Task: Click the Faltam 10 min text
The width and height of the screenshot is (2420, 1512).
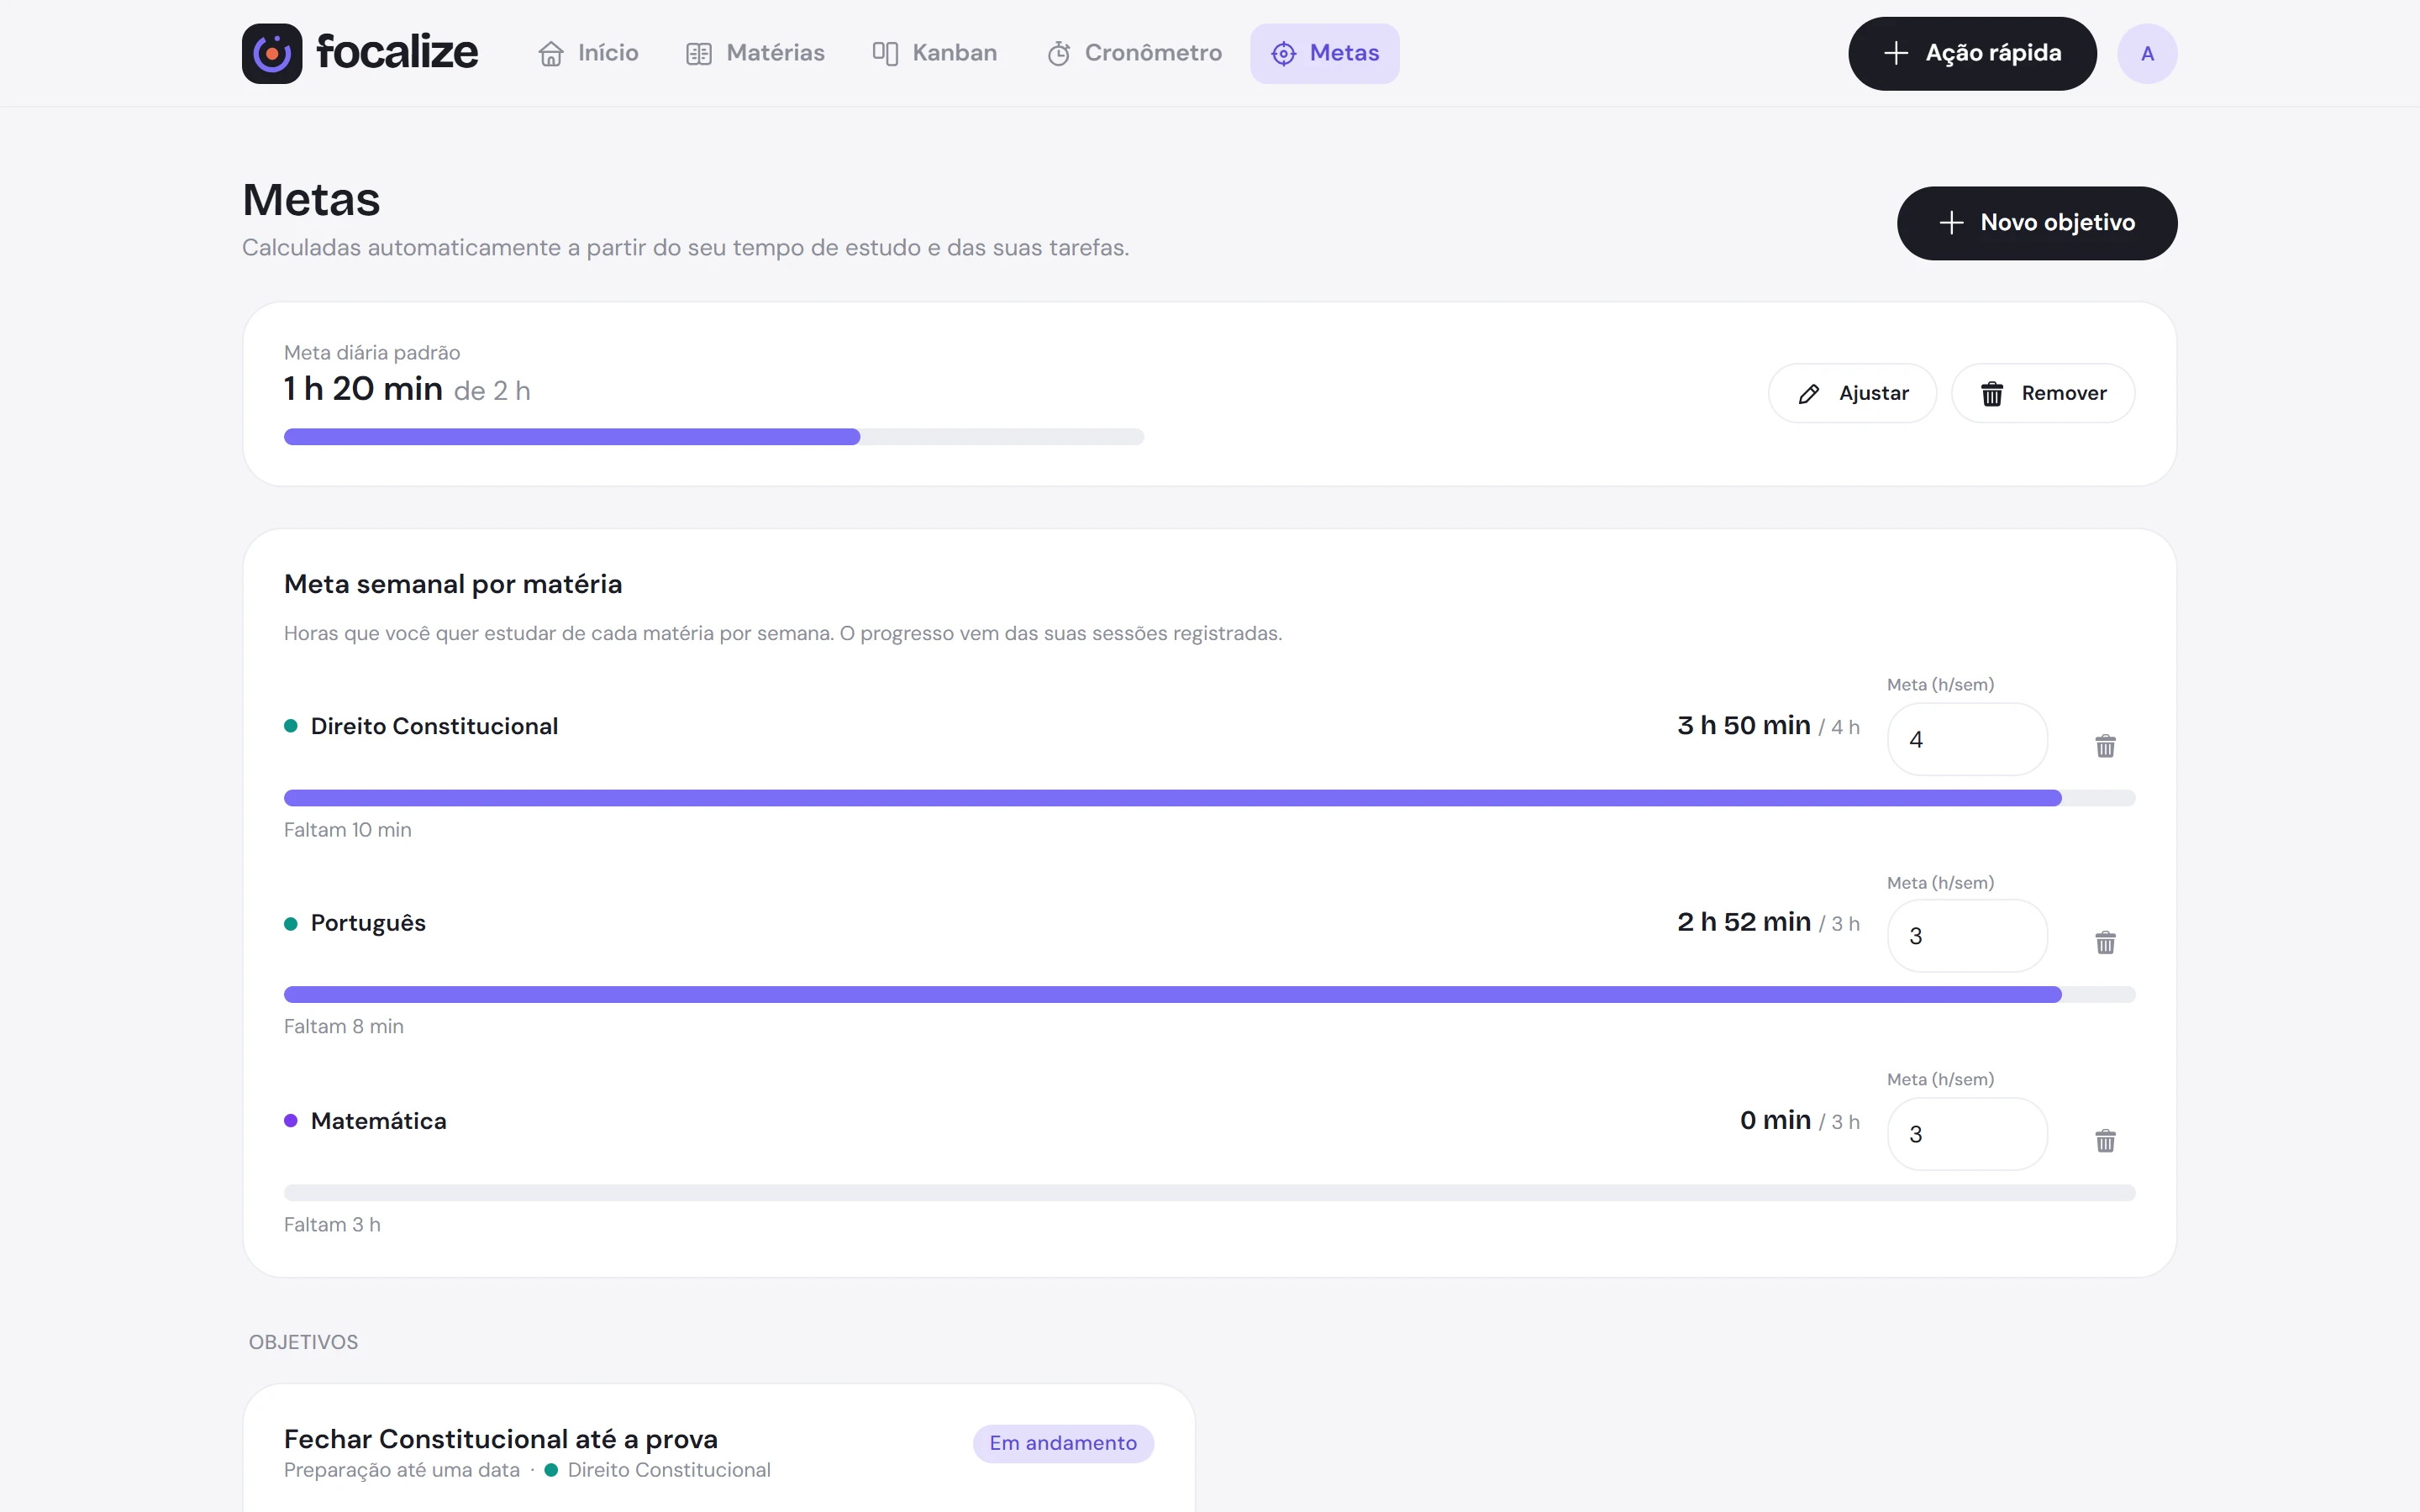Action: click(347, 830)
